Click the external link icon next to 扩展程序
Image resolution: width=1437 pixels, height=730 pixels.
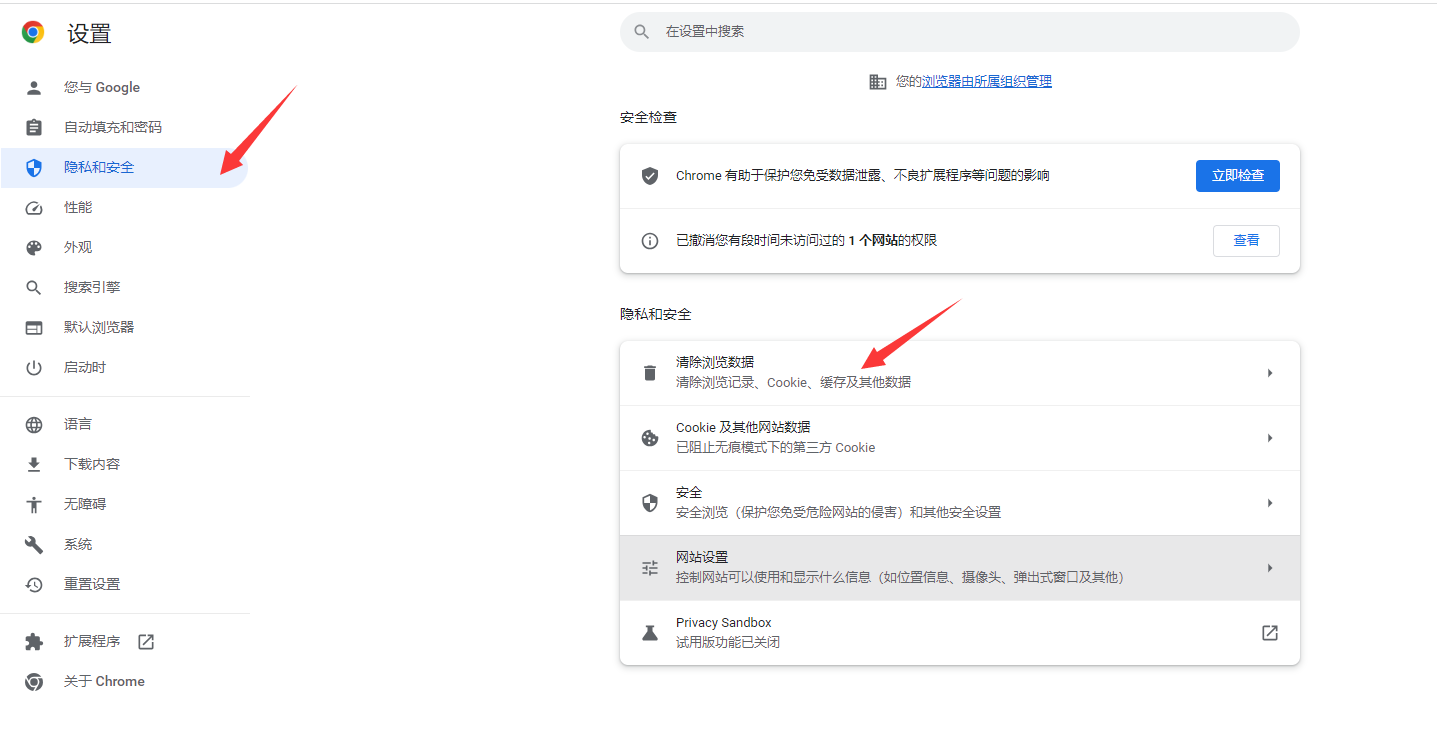pyautogui.click(x=146, y=641)
